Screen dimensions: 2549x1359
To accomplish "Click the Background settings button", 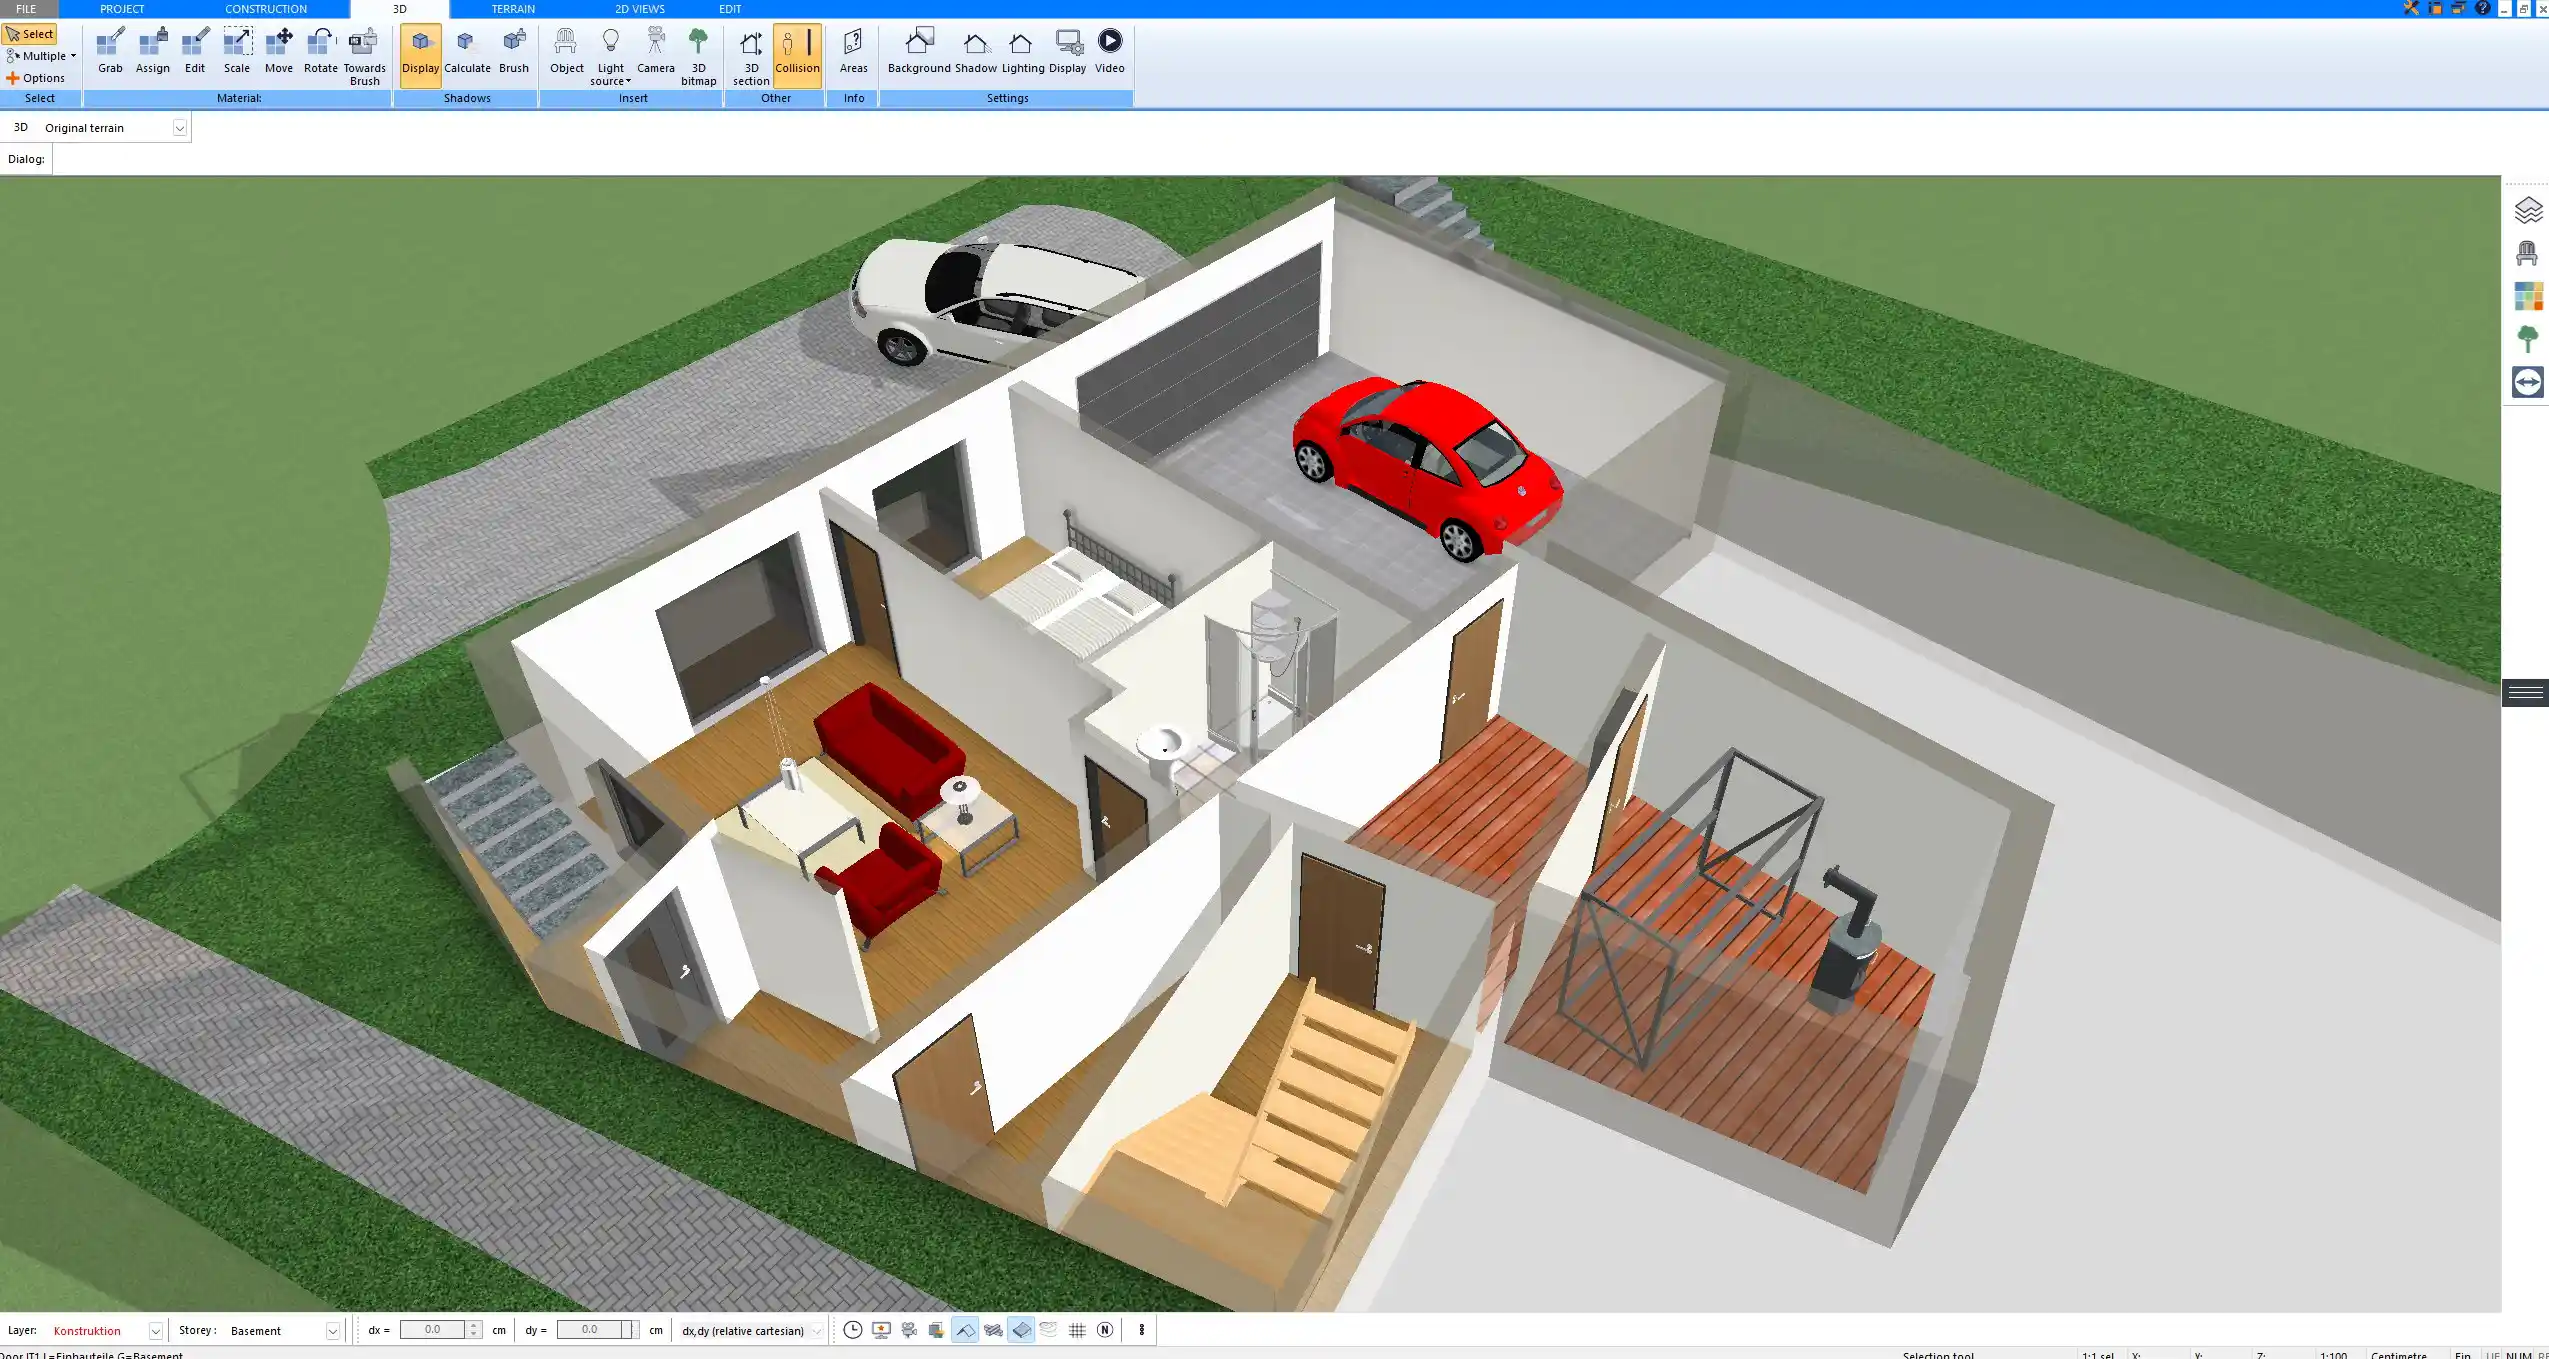I will coord(919,50).
